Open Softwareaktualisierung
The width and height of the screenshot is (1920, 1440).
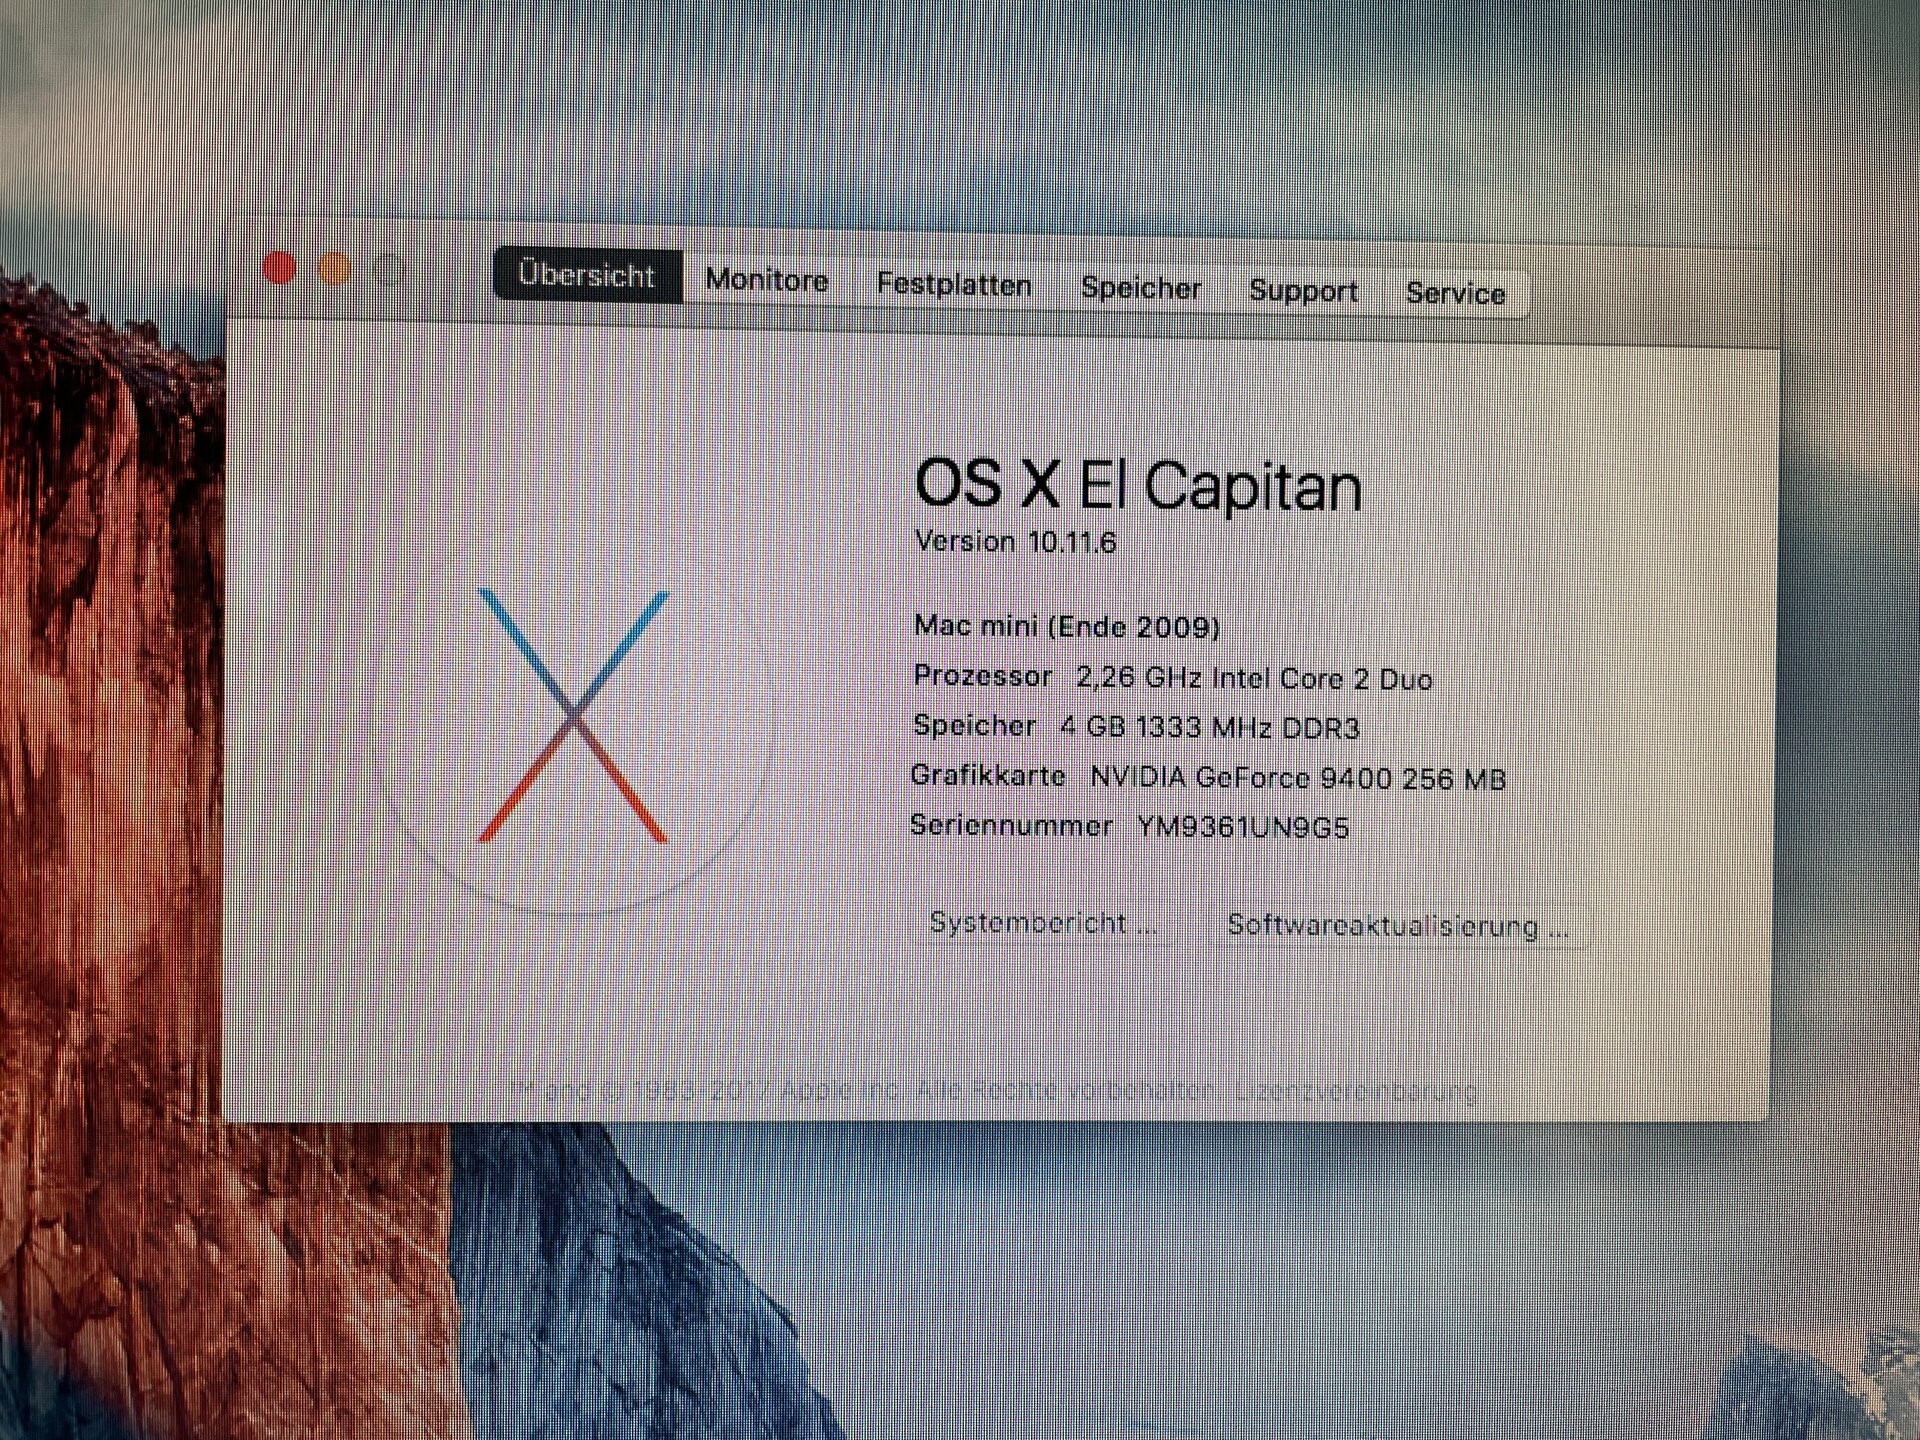point(1397,926)
